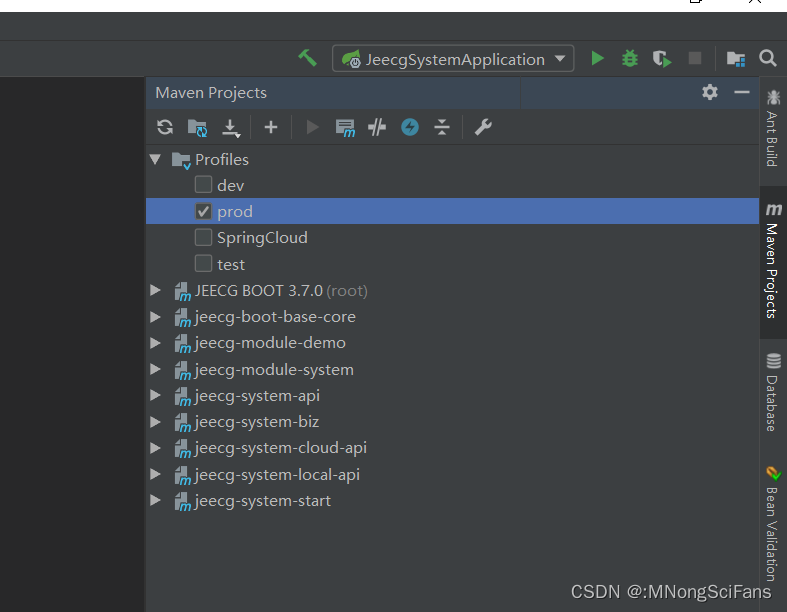Viewport: 787px width, 612px height.
Task: Open Project Structure folder icon
Action: [736, 59]
